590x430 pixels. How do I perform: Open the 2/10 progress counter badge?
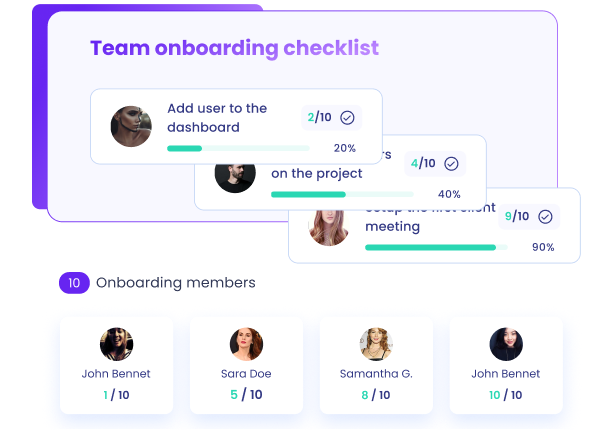331,118
